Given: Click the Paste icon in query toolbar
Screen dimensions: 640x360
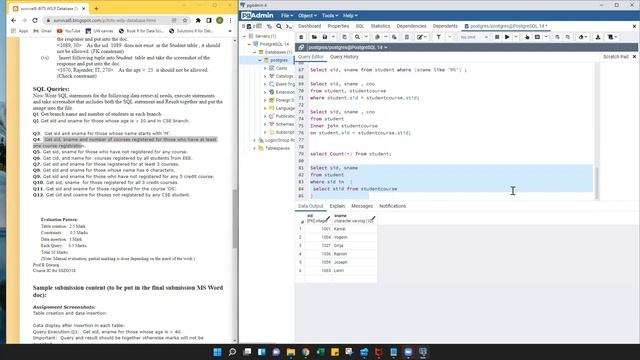Looking at the screenshot, I should click(394, 37).
